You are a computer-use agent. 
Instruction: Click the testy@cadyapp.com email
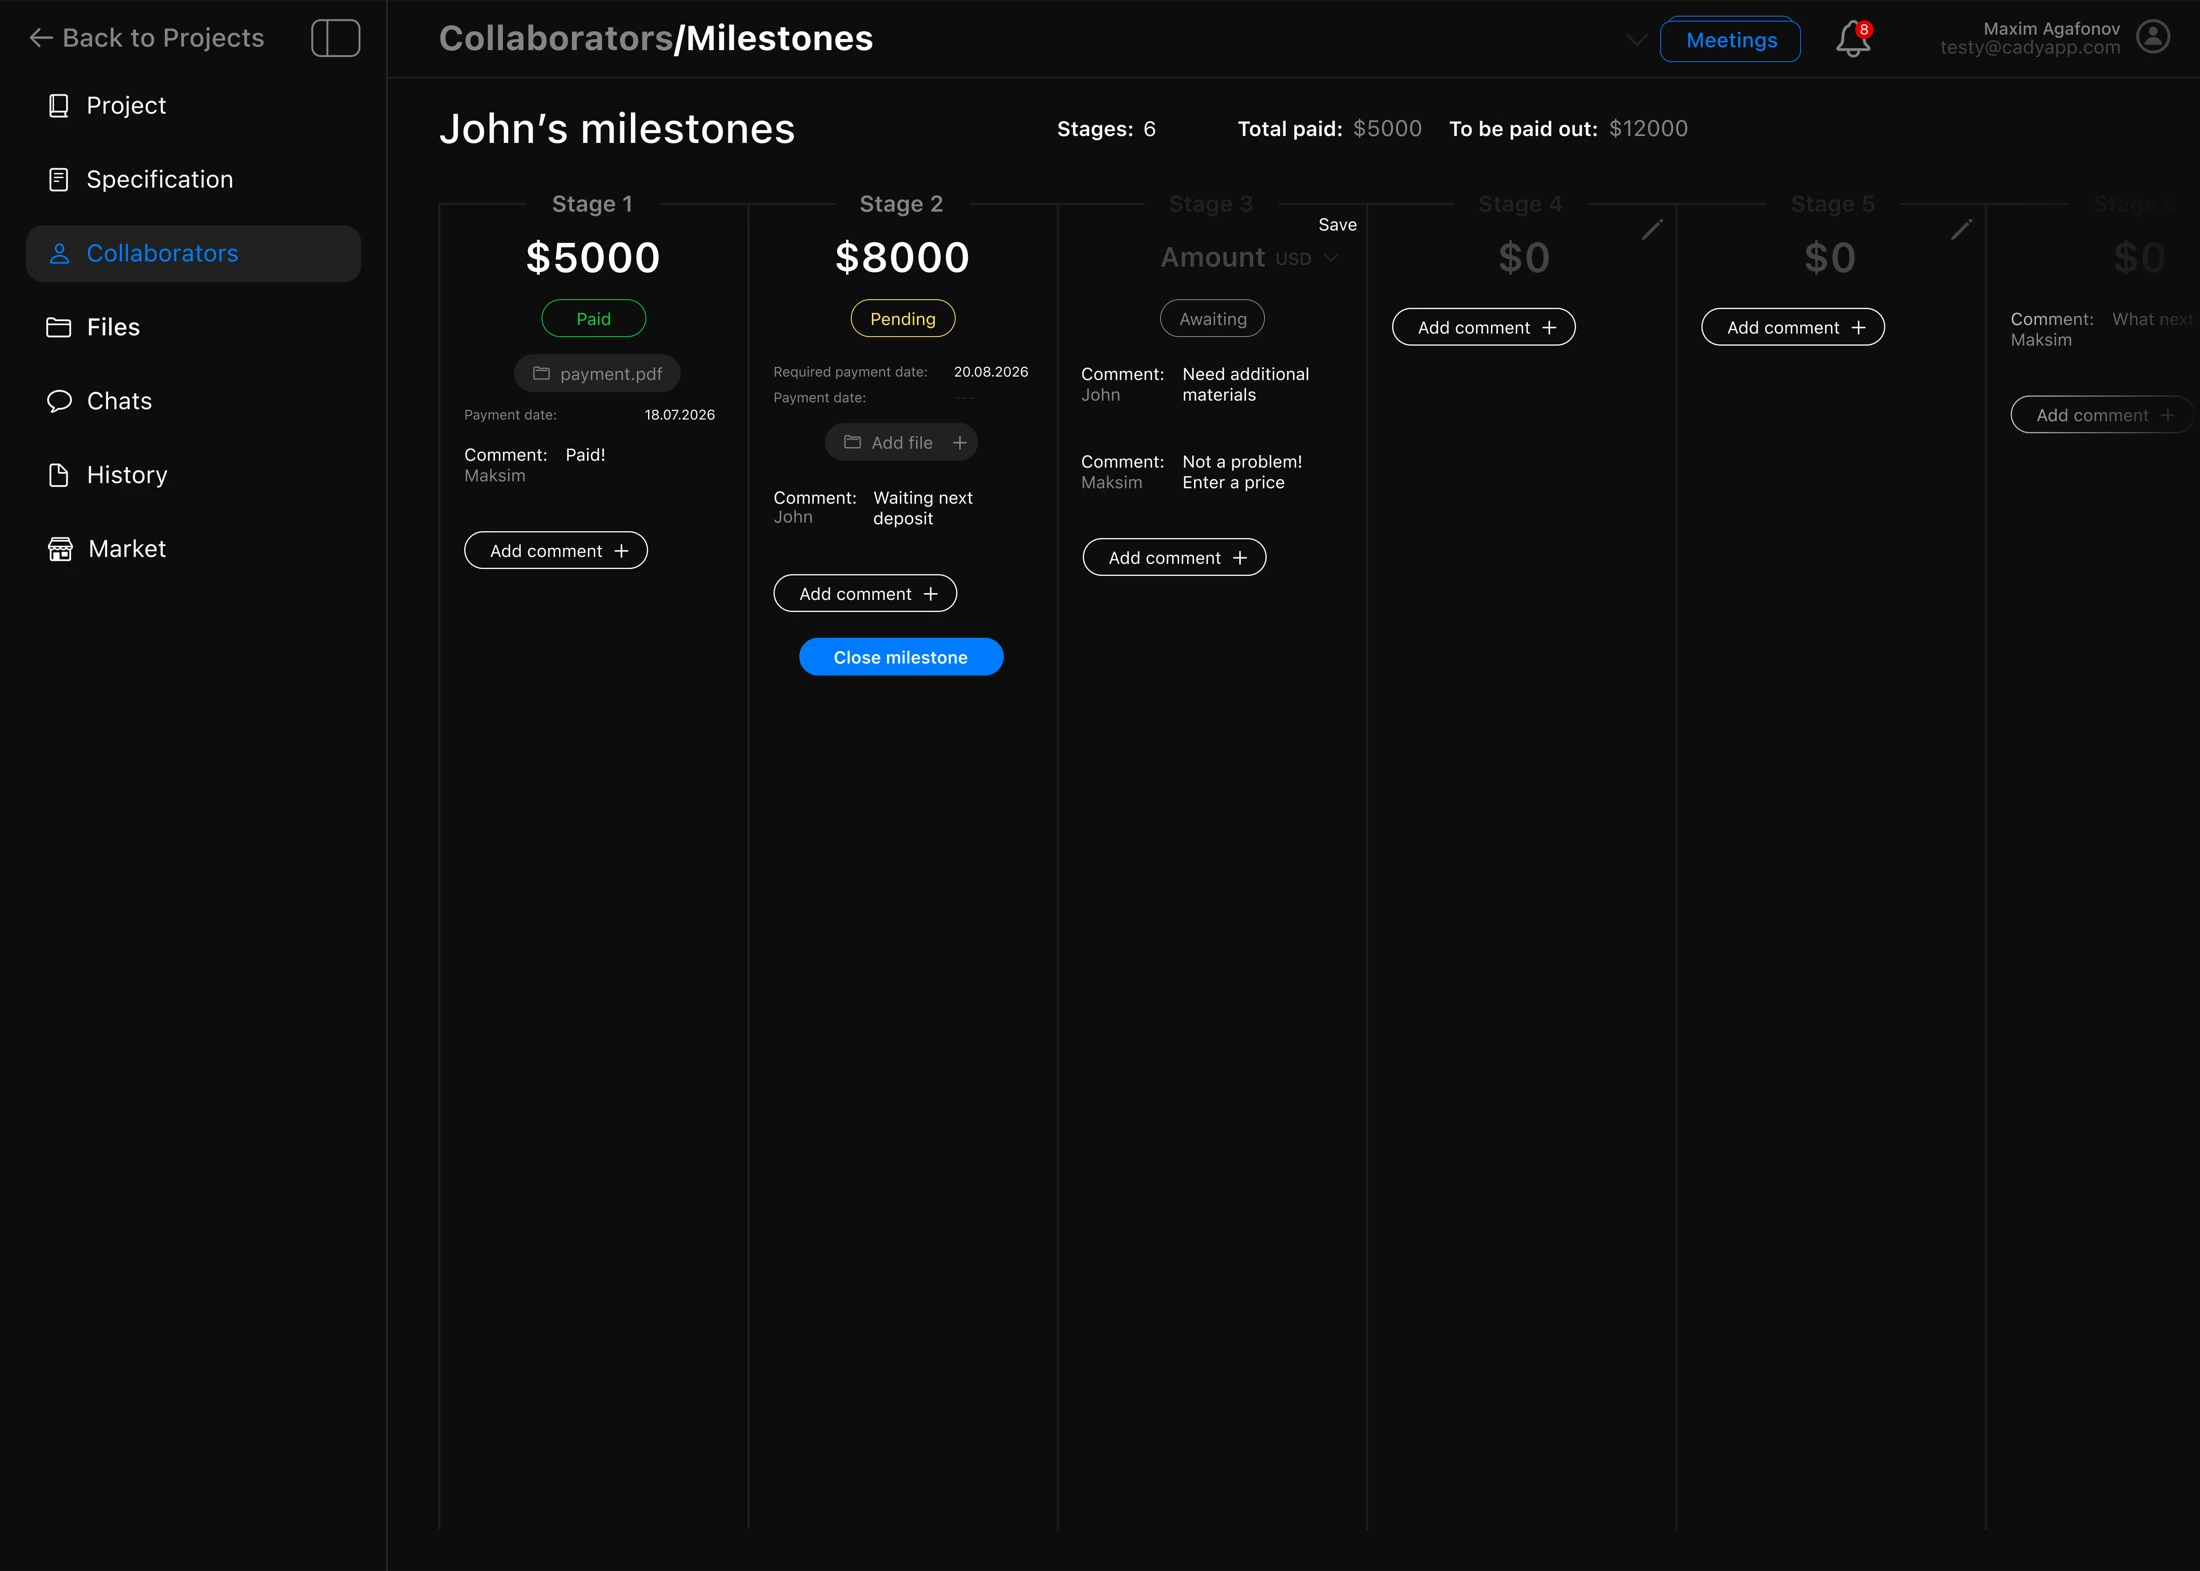point(2030,48)
